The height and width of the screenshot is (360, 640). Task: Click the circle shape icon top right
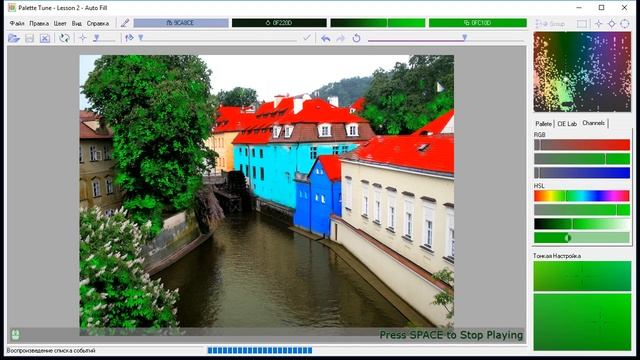(624, 24)
